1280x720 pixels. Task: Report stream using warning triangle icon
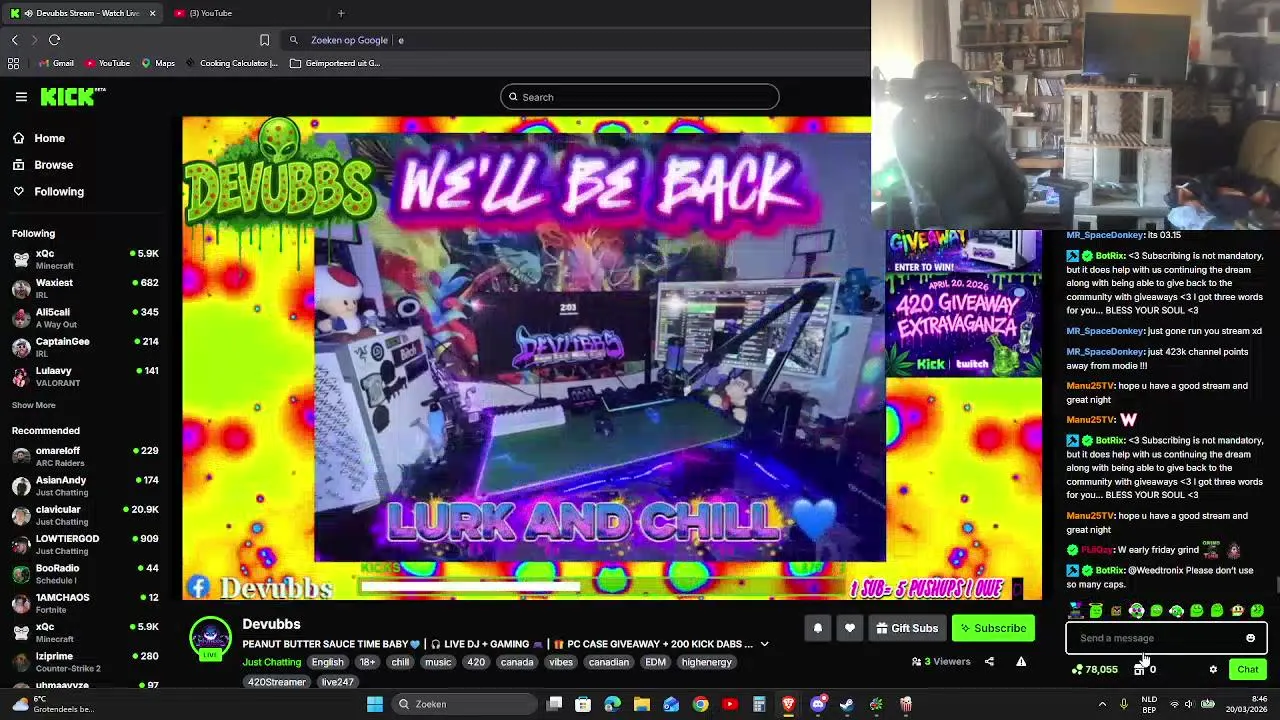pos(1021,661)
